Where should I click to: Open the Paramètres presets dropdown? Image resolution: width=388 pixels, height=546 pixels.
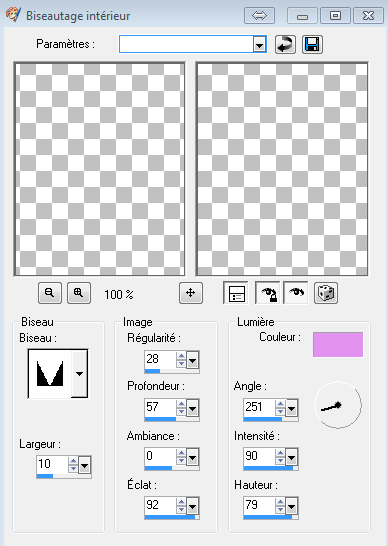259,45
